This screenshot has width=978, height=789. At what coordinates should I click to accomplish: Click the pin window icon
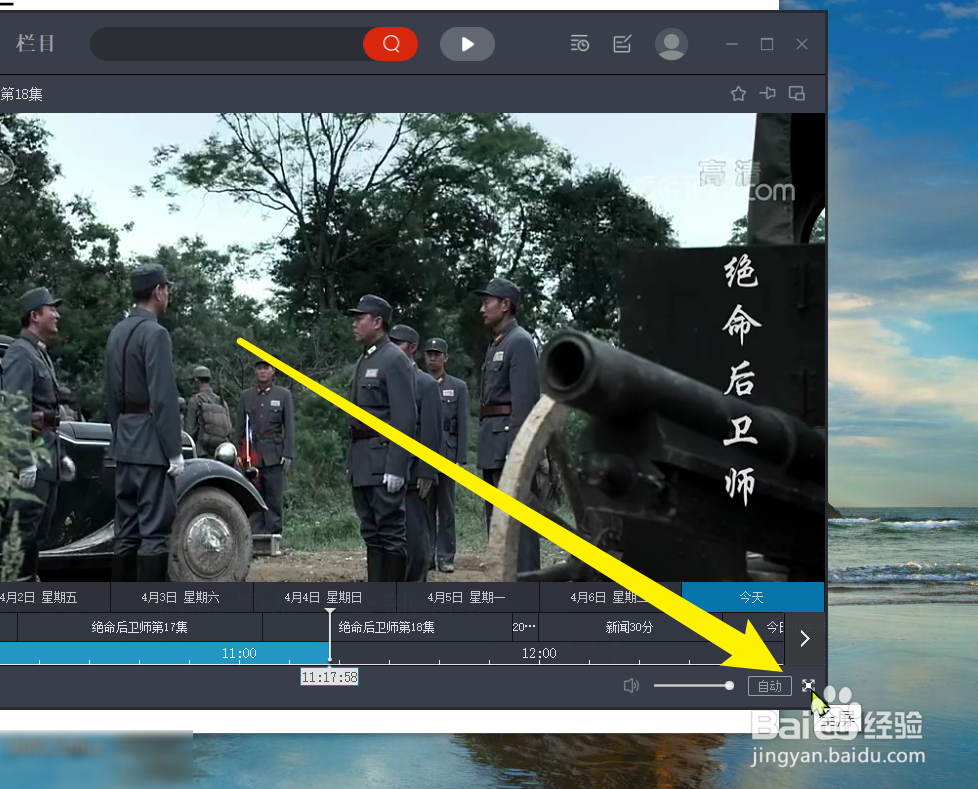tap(768, 94)
